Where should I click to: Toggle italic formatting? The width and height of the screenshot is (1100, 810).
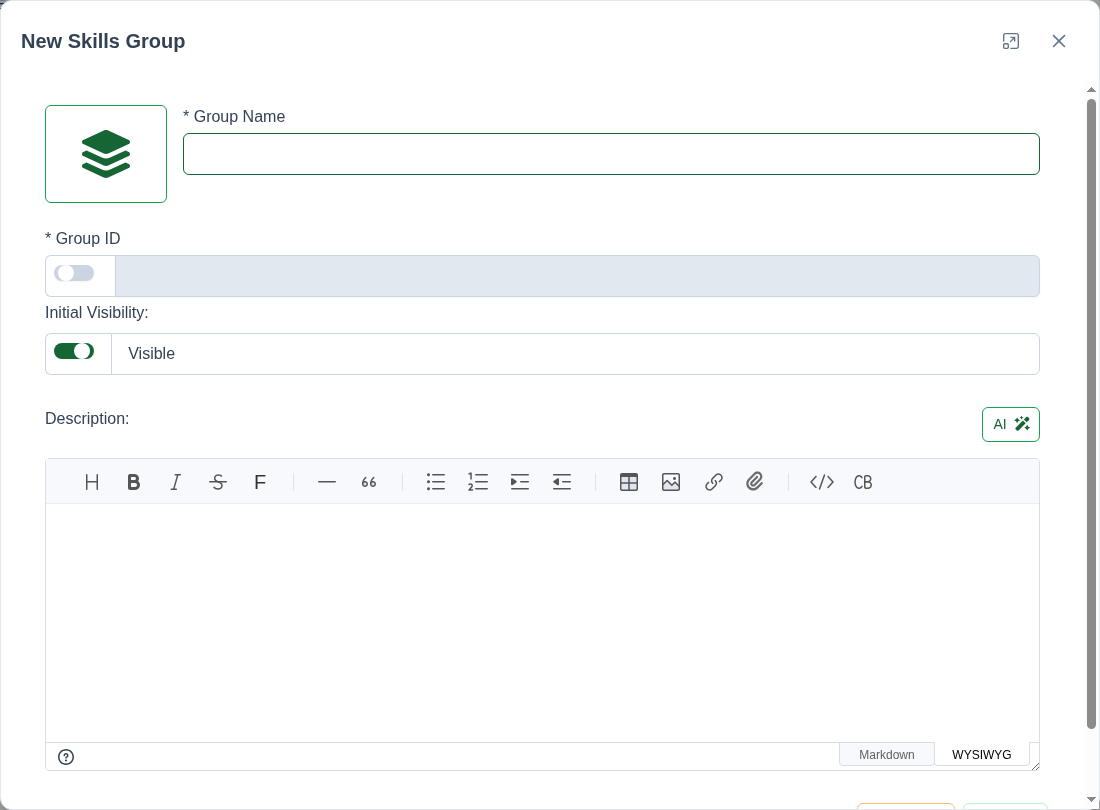click(x=175, y=482)
